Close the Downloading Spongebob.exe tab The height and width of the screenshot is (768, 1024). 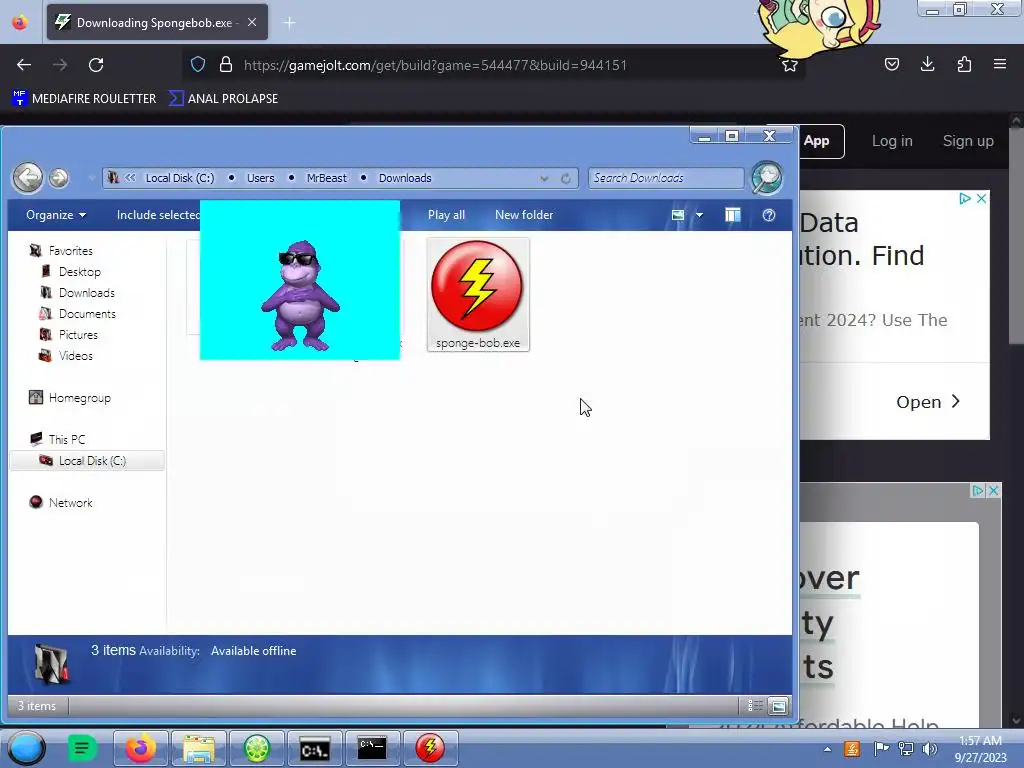[252, 22]
